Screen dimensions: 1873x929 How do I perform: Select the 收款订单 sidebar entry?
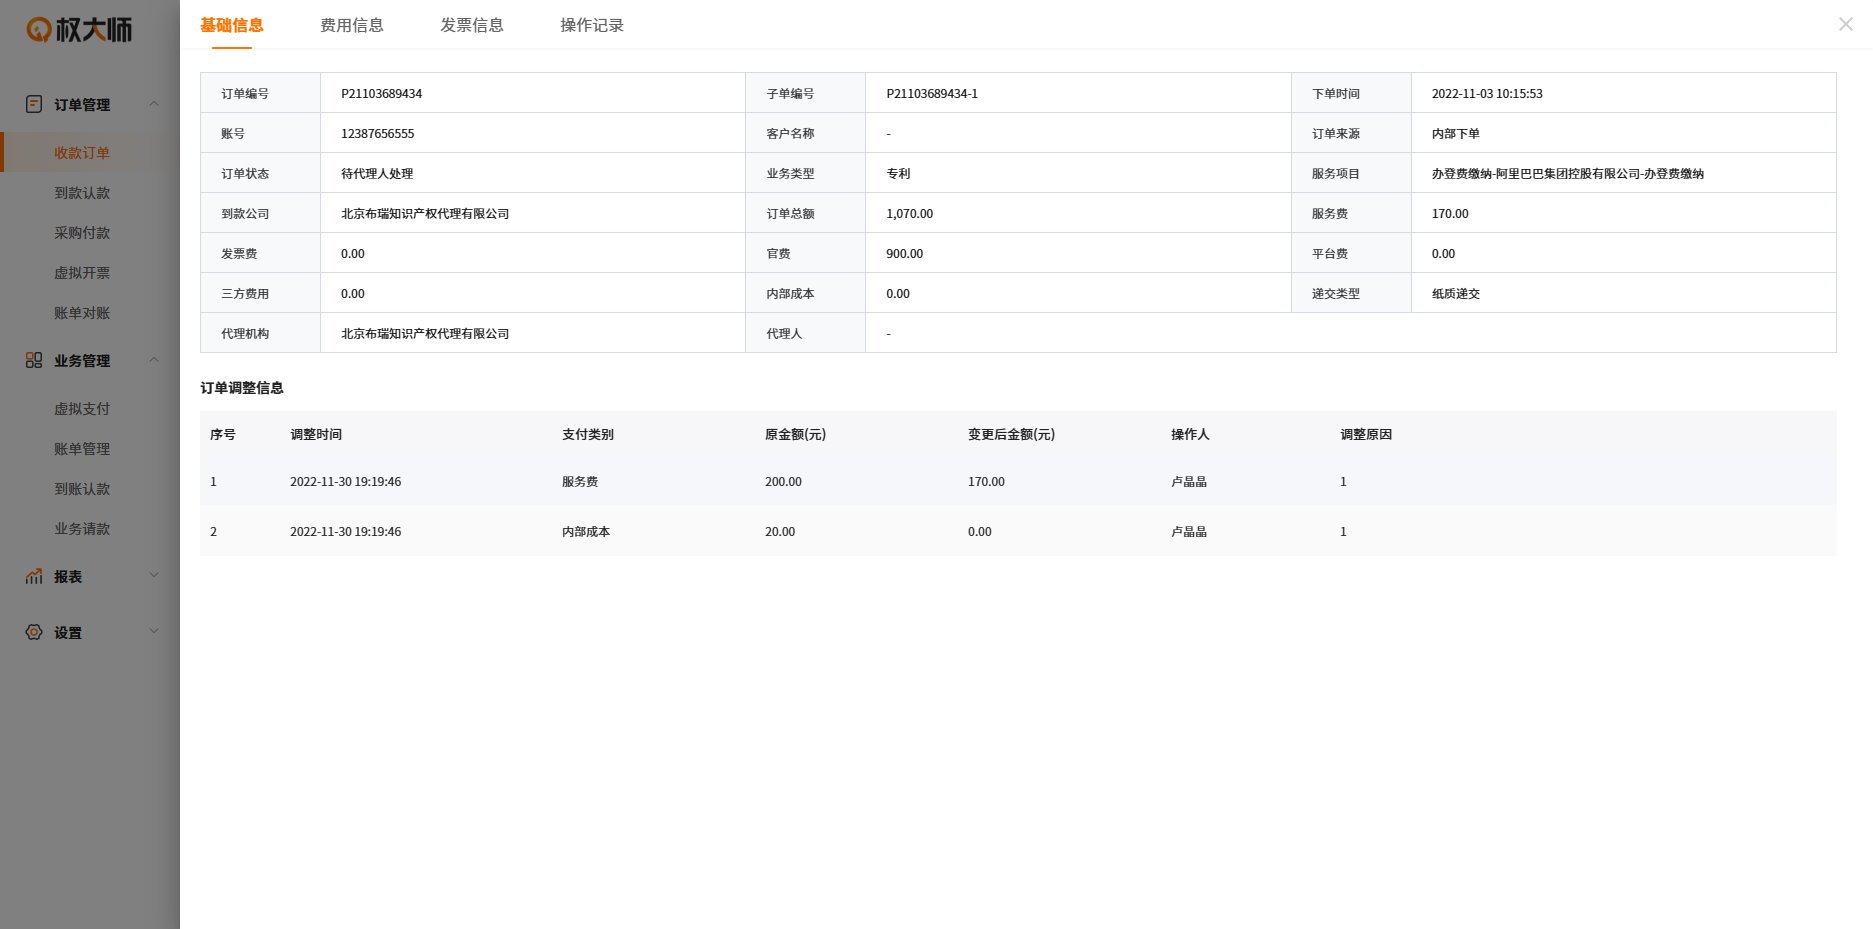coord(81,152)
